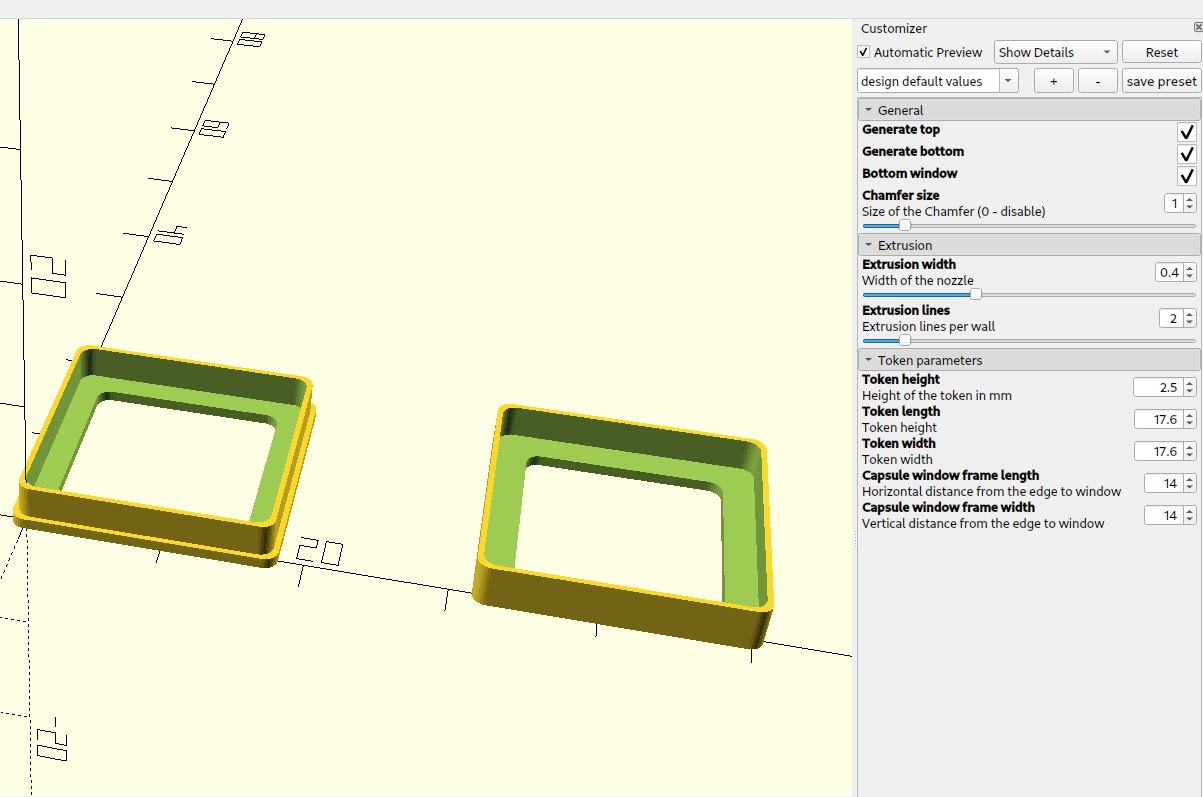Image resolution: width=1203 pixels, height=797 pixels.
Task: Click the Chamfer size slider
Action: pos(1029,226)
